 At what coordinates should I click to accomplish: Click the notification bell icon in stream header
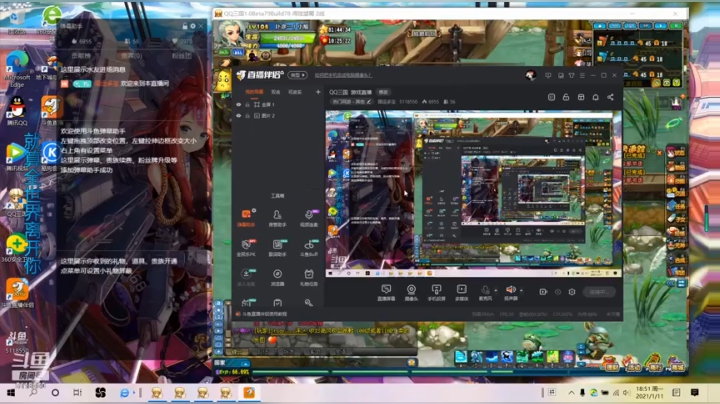click(596, 97)
